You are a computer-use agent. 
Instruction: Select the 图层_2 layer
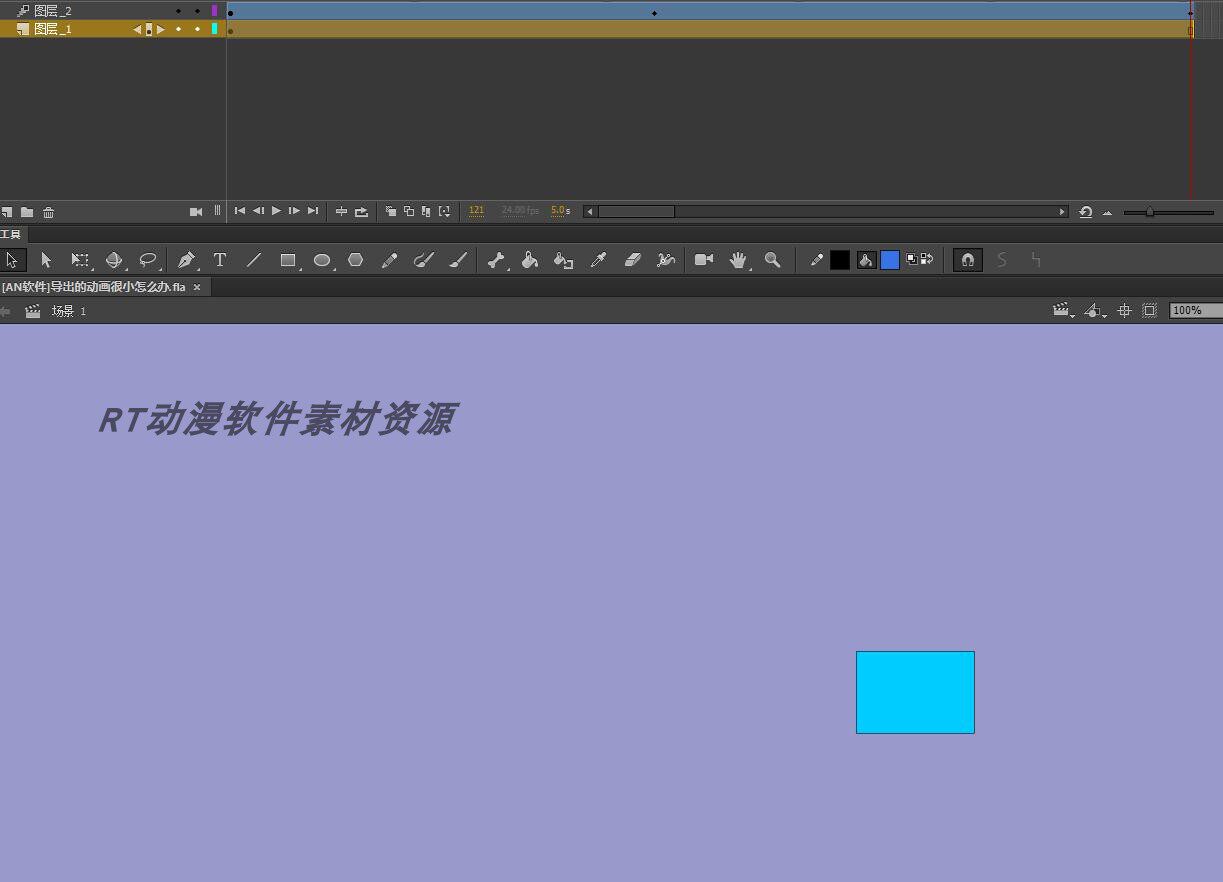(52, 11)
